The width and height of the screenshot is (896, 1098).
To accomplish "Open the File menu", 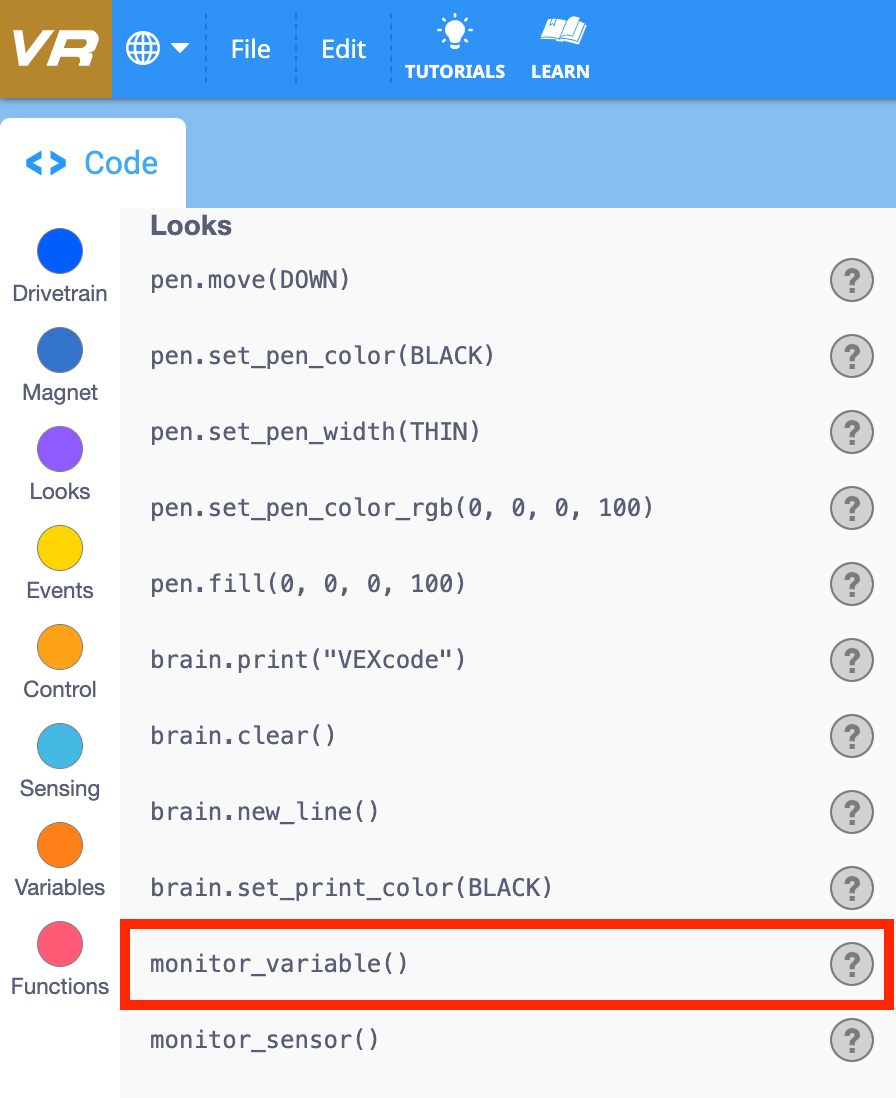I will (x=249, y=48).
